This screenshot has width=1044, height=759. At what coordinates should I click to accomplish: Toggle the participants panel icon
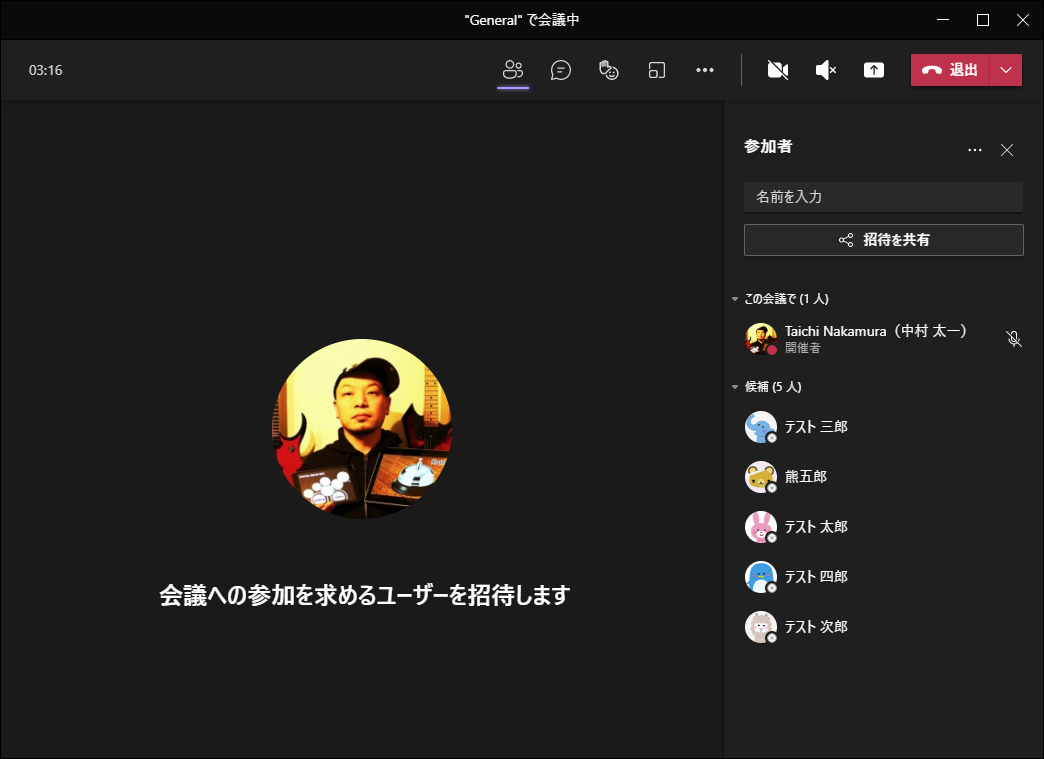(x=513, y=70)
